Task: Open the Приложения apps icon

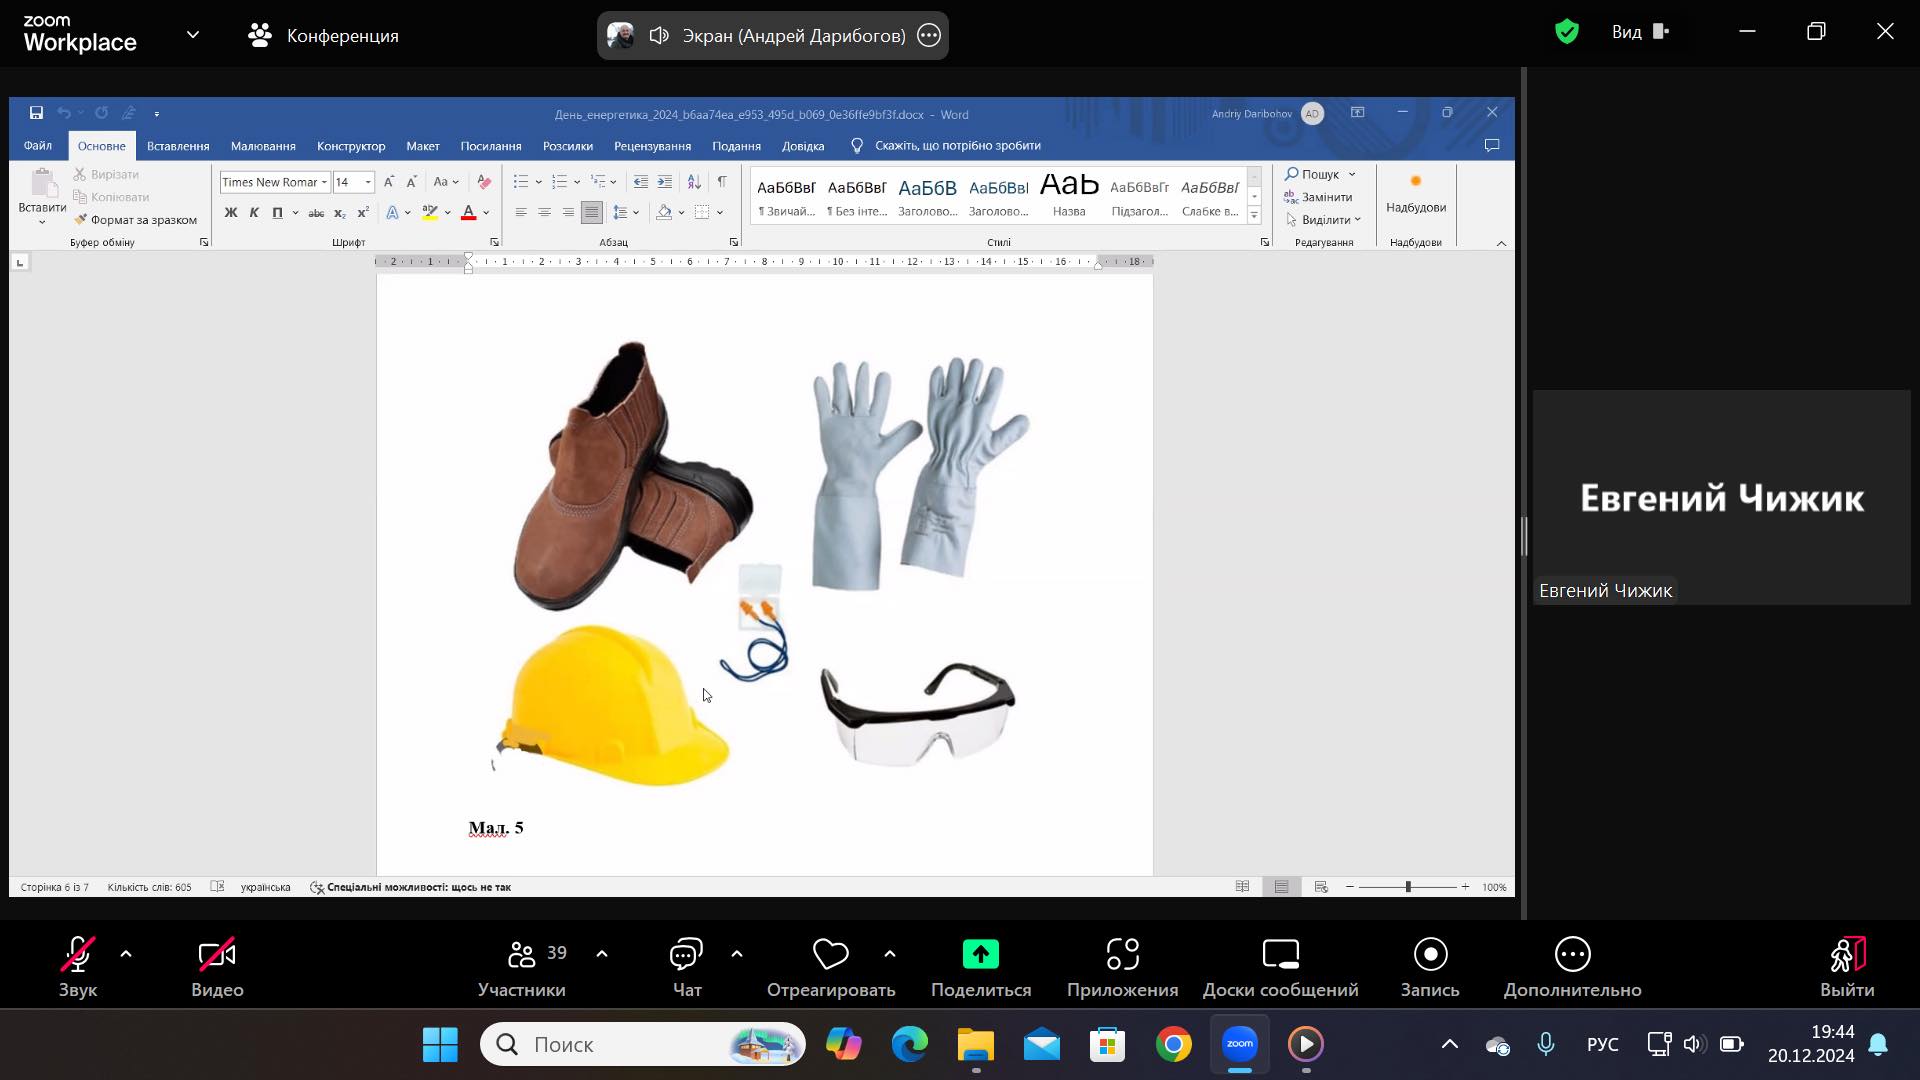Action: pyautogui.click(x=1122, y=955)
